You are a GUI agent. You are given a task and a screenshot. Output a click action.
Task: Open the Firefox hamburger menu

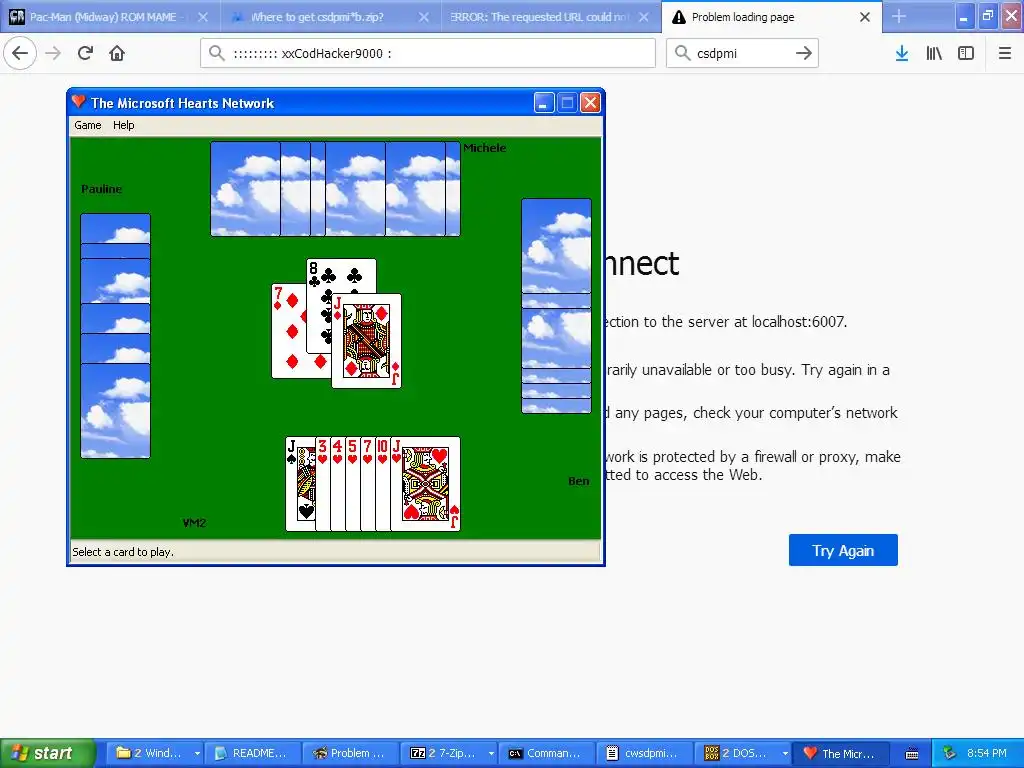[x=1005, y=53]
